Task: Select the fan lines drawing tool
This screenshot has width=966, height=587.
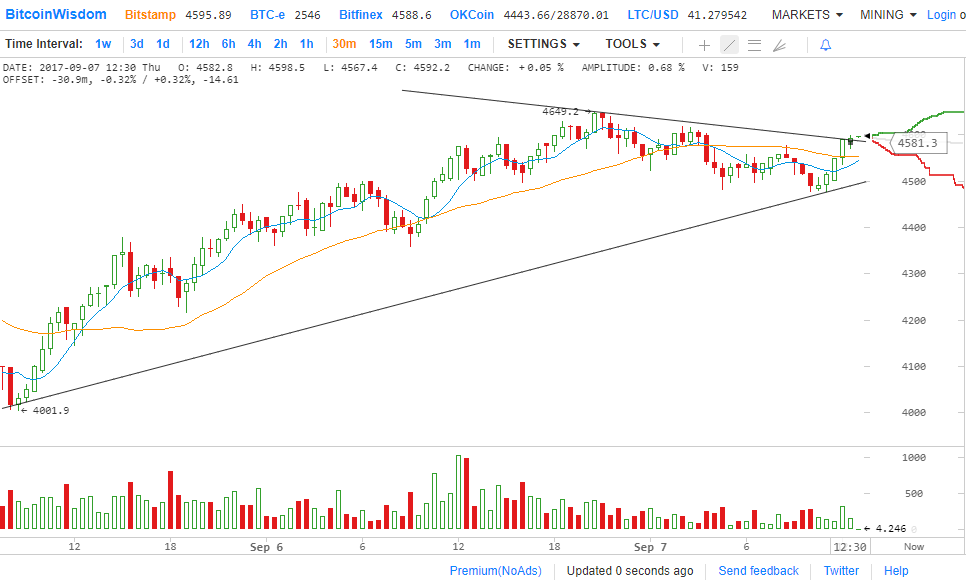Action: [x=780, y=45]
